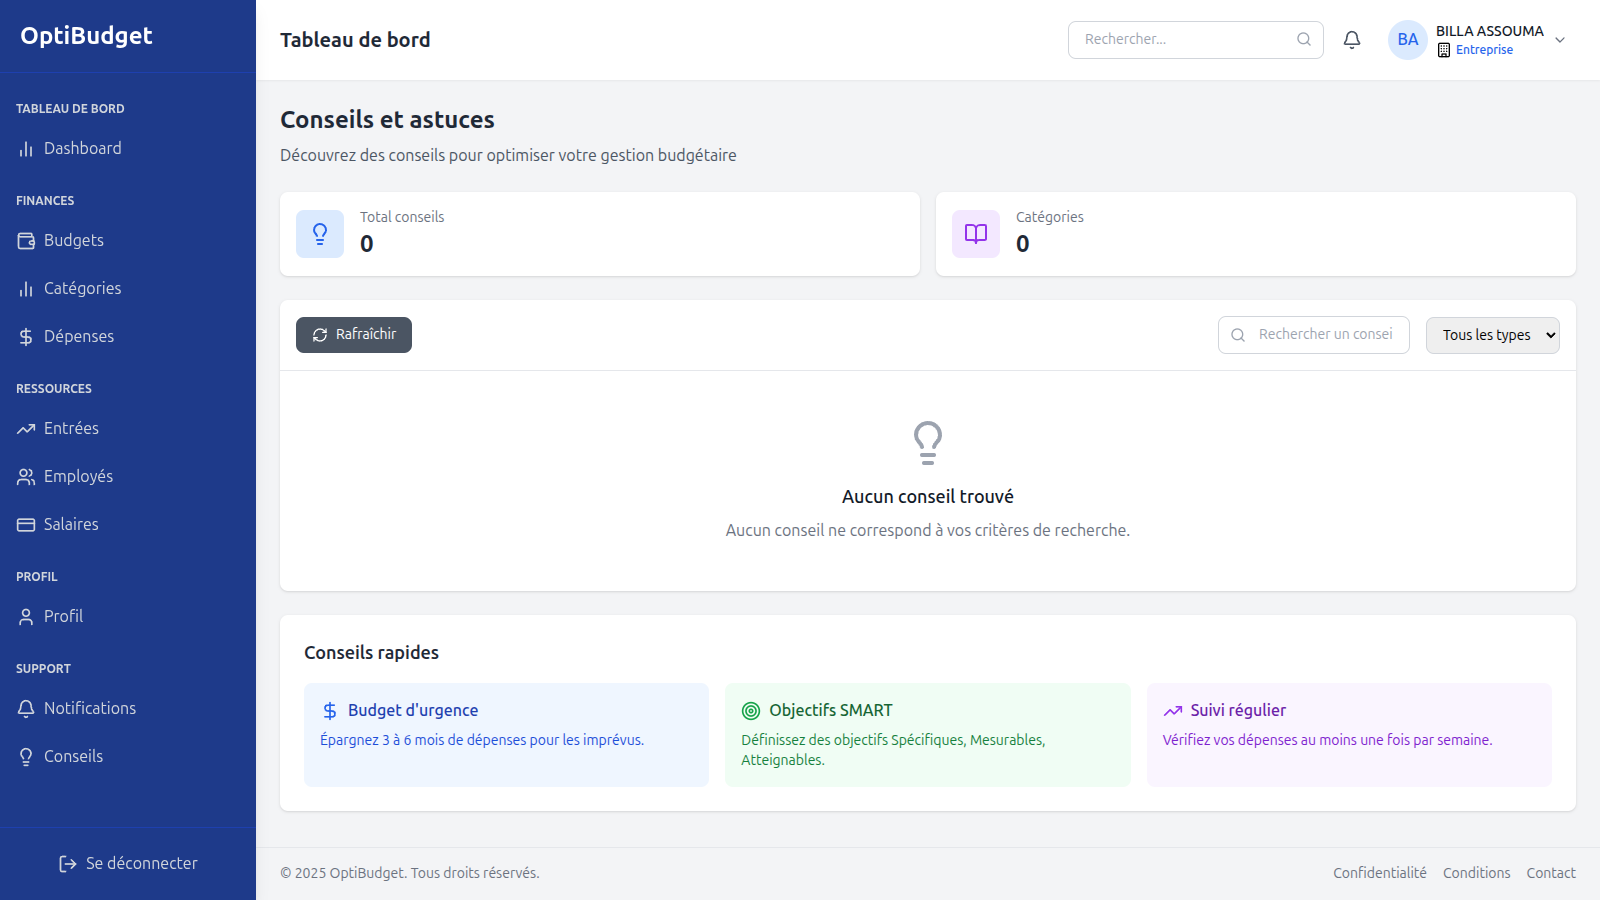Image resolution: width=1600 pixels, height=900 pixels.
Task: Open the Confidentialité footer link
Action: point(1379,873)
